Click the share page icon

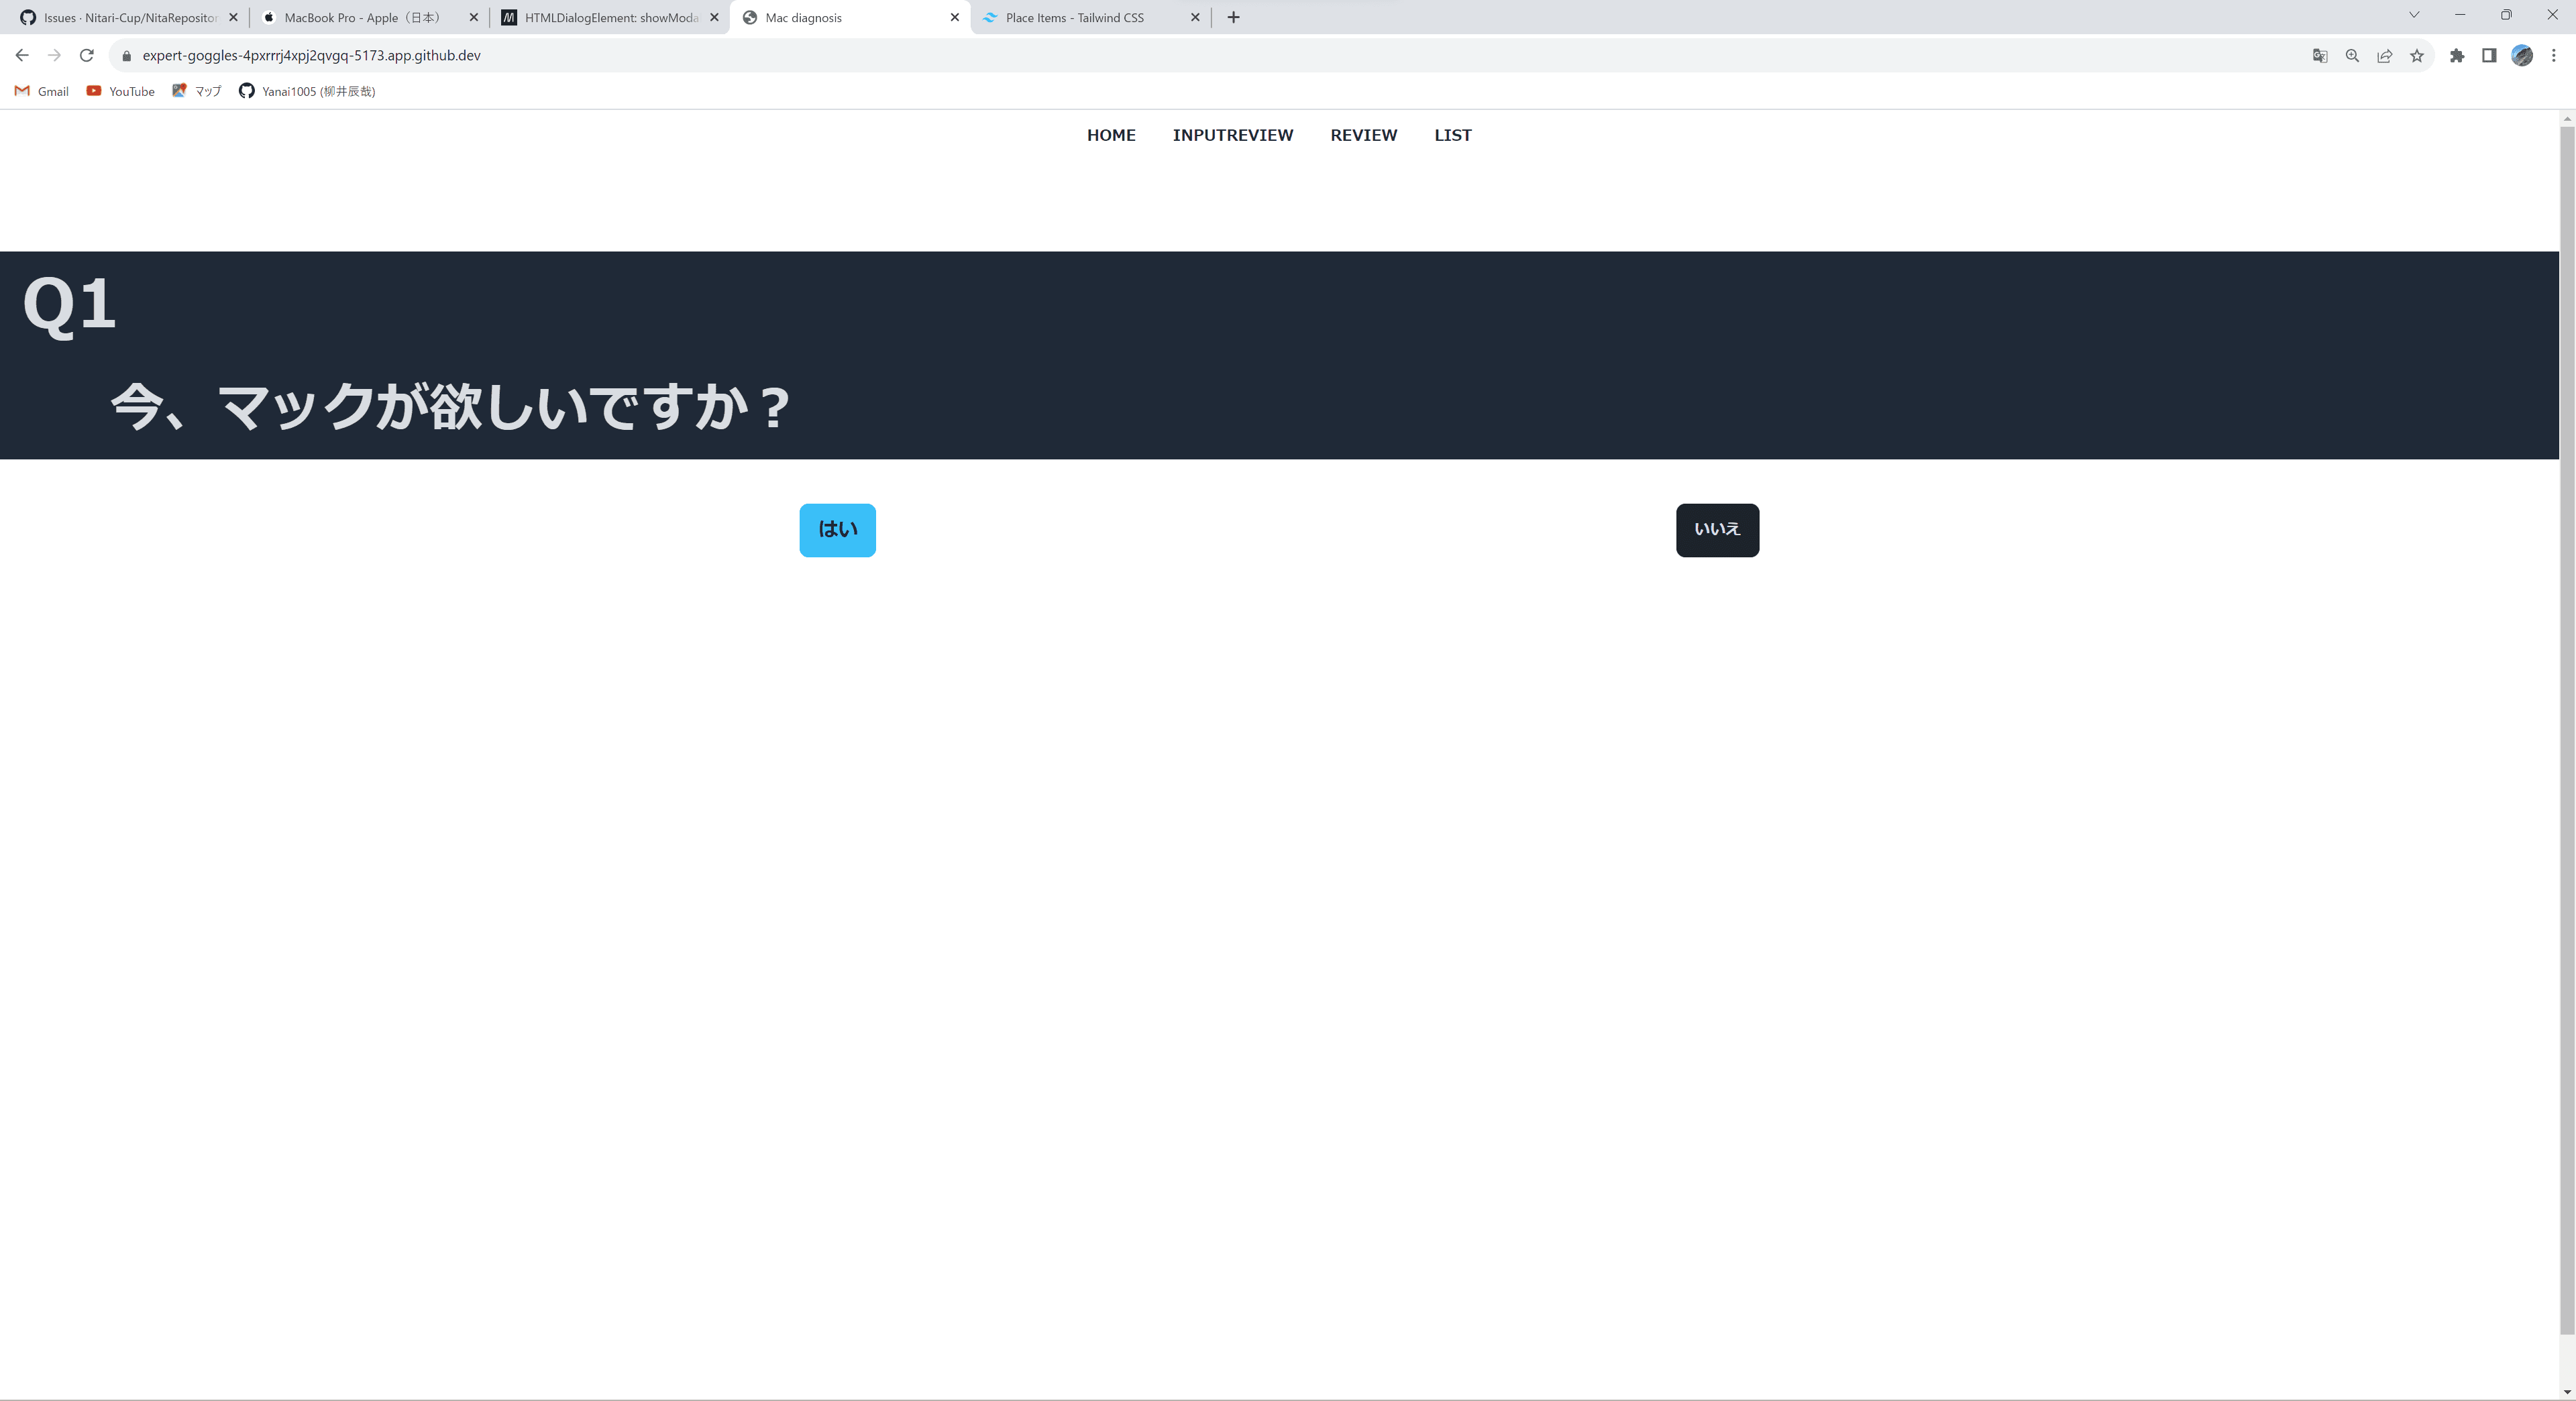2385,56
